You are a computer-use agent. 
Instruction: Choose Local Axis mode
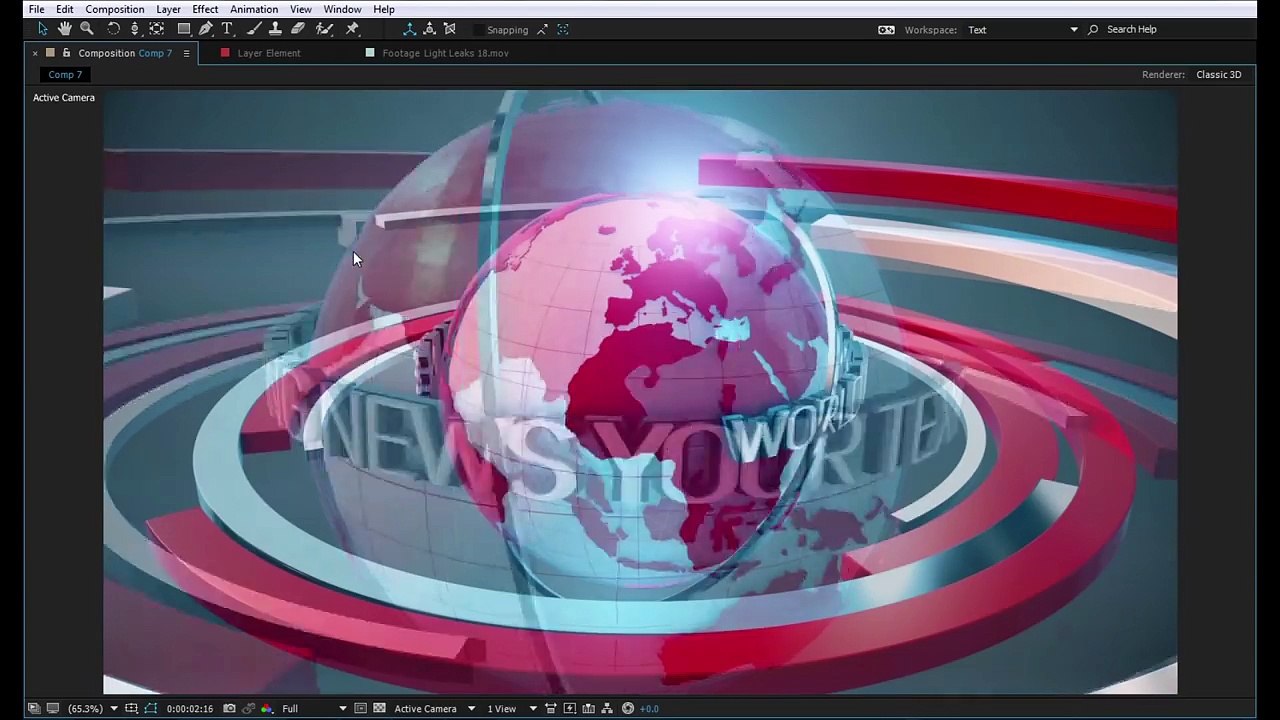pos(409,29)
